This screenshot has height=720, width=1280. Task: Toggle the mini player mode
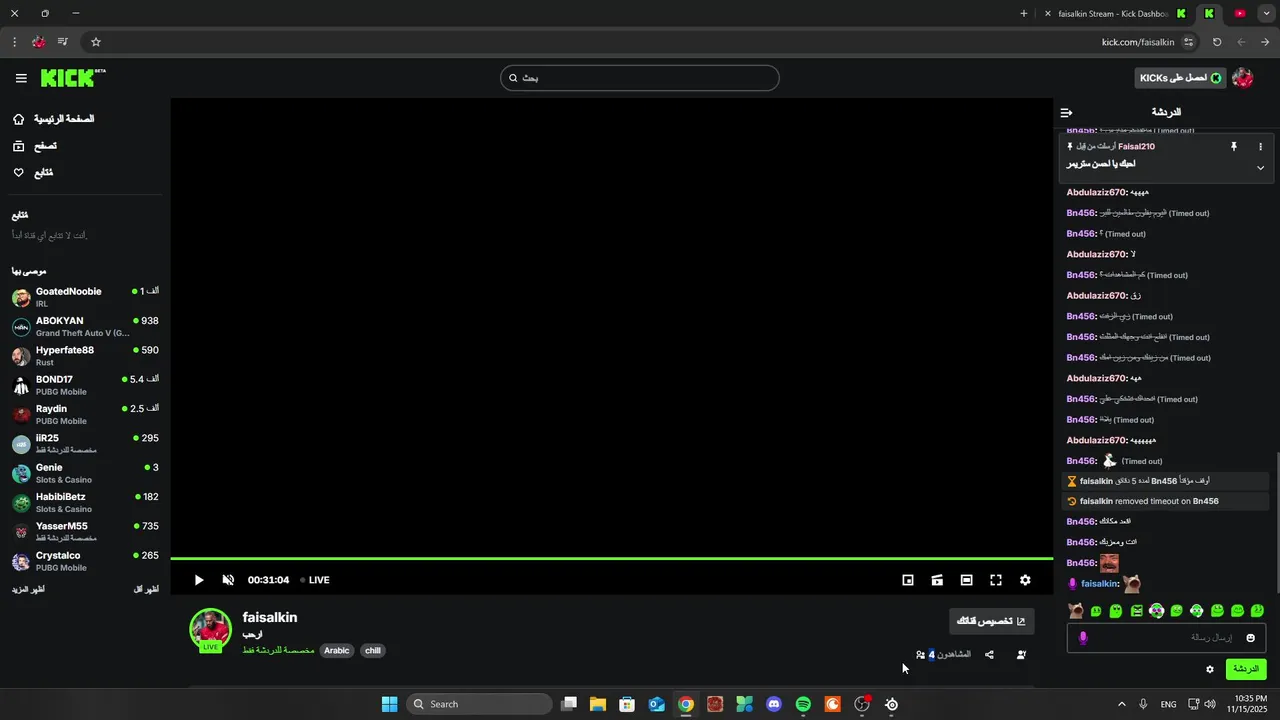(908, 580)
